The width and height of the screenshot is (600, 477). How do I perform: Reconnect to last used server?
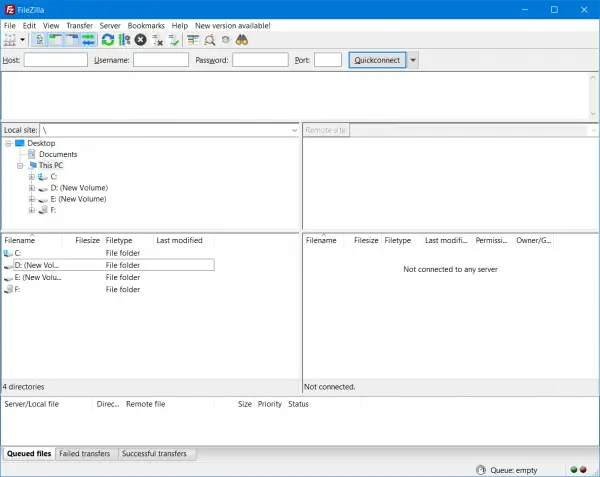point(174,40)
